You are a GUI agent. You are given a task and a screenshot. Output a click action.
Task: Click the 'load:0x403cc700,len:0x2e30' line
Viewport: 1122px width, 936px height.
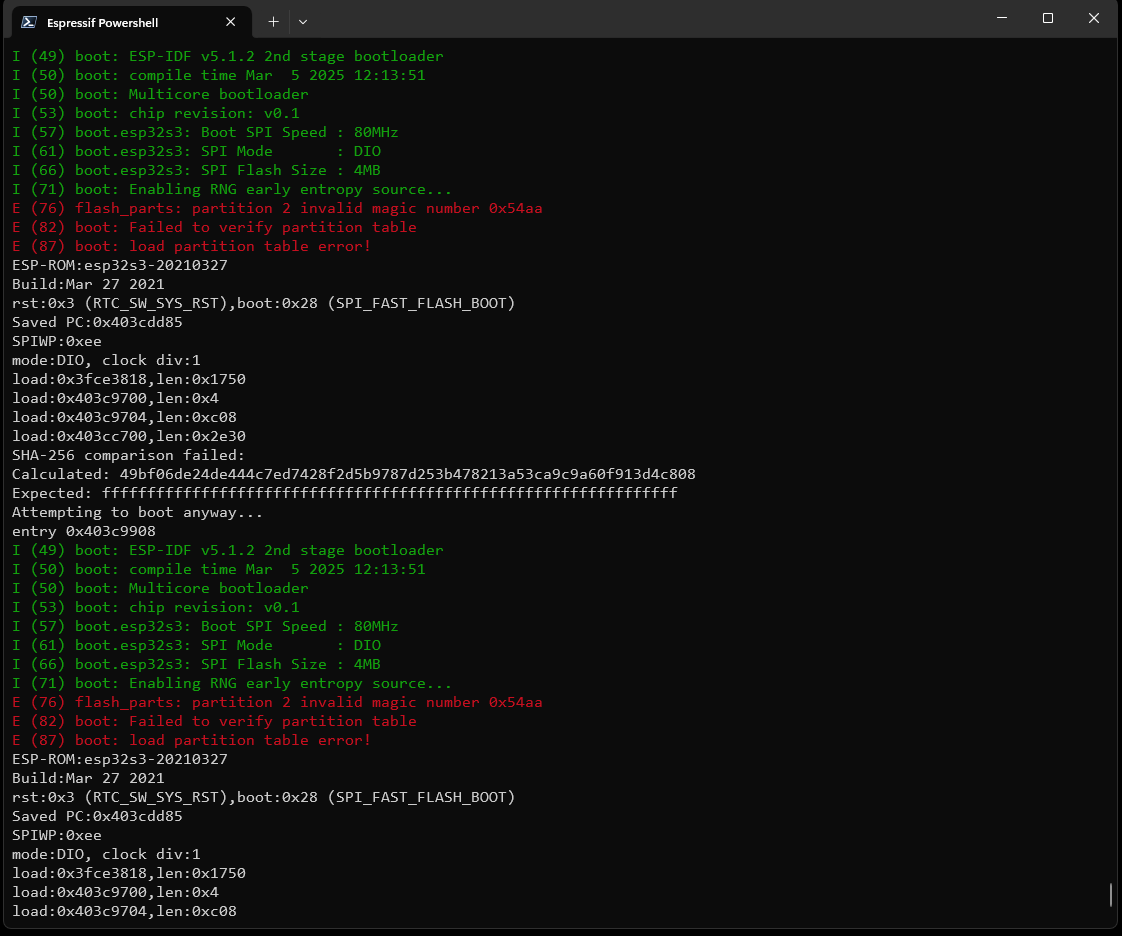(x=129, y=437)
